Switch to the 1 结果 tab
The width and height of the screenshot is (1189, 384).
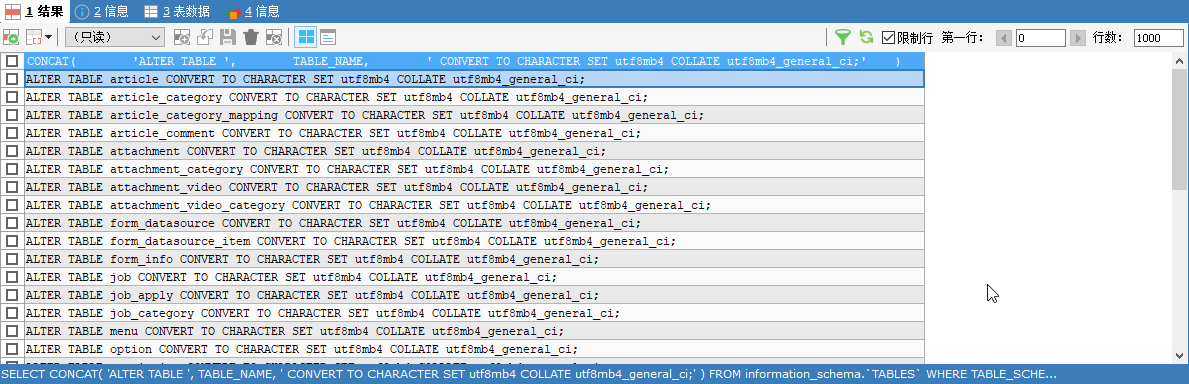[35, 11]
